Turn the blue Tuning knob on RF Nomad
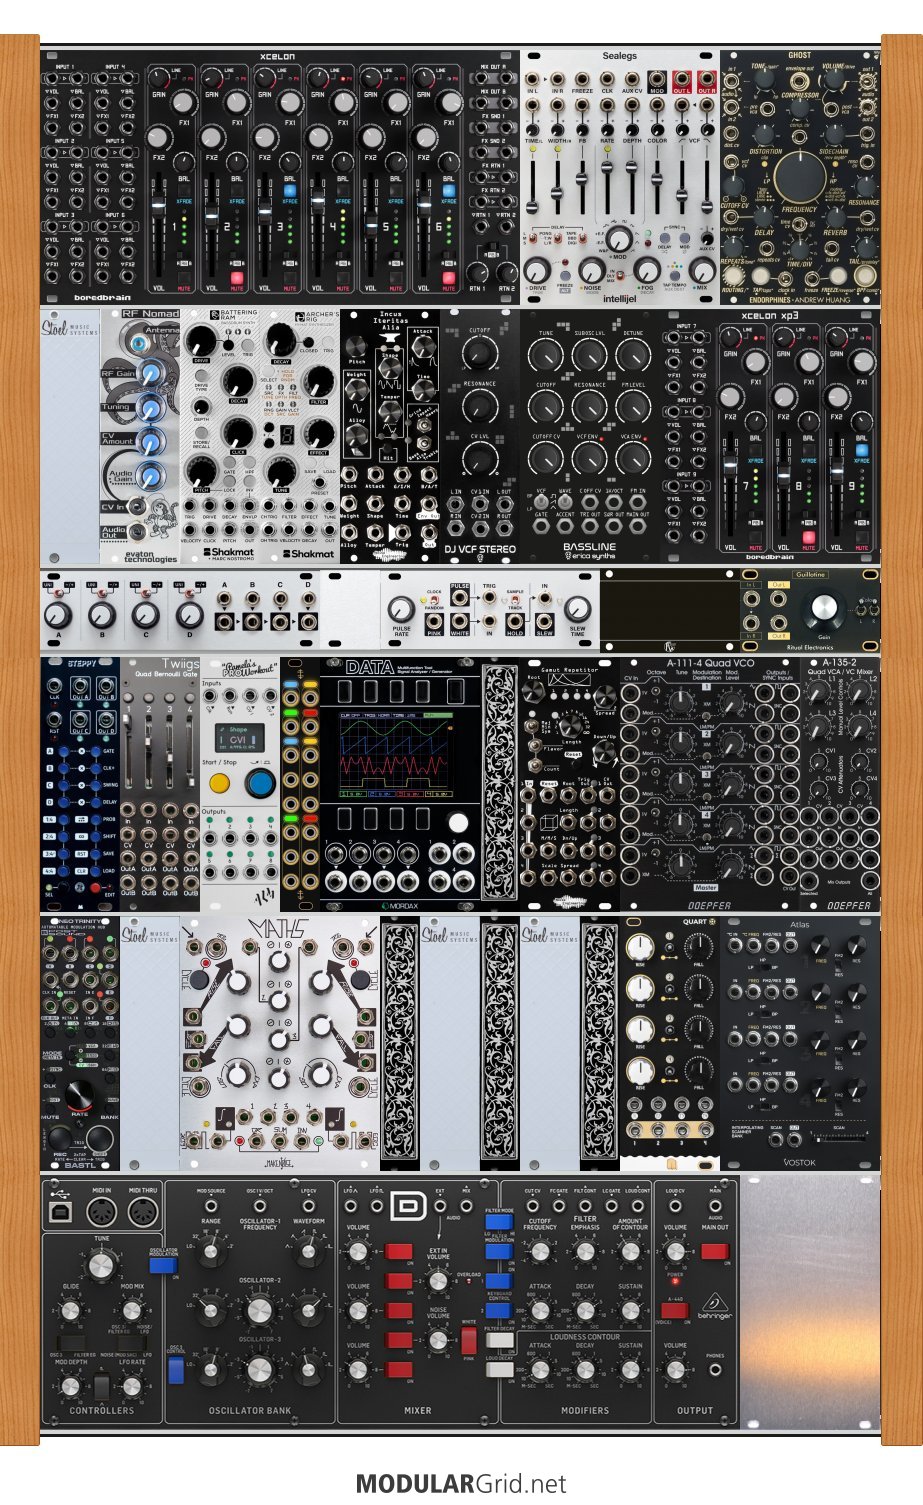923x1505 pixels. [x=150, y=408]
